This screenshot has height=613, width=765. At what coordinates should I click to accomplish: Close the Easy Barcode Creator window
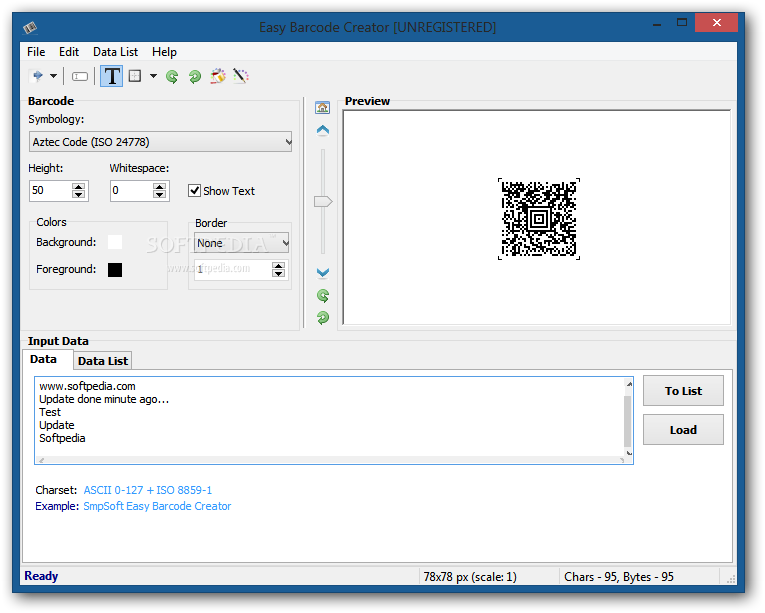tap(716, 22)
